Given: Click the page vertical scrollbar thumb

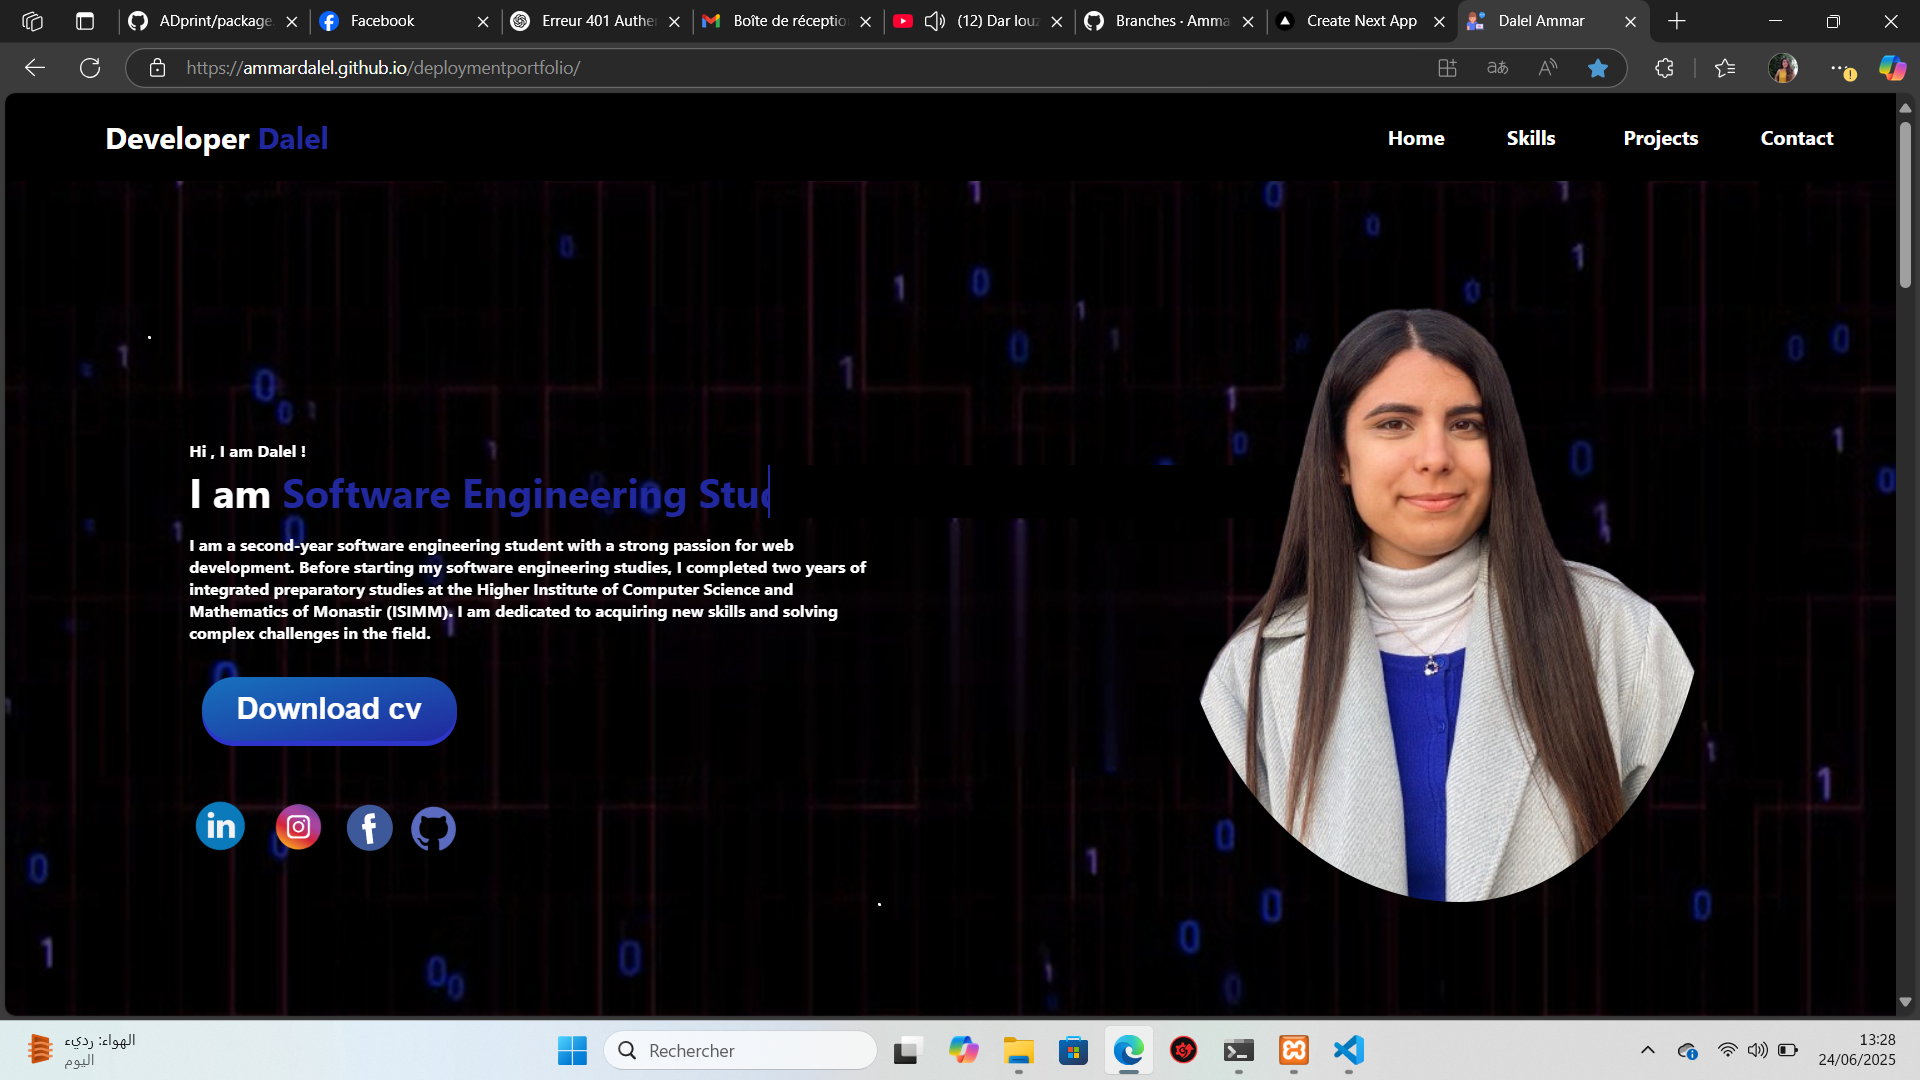Looking at the screenshot, I should point(1905,205).
